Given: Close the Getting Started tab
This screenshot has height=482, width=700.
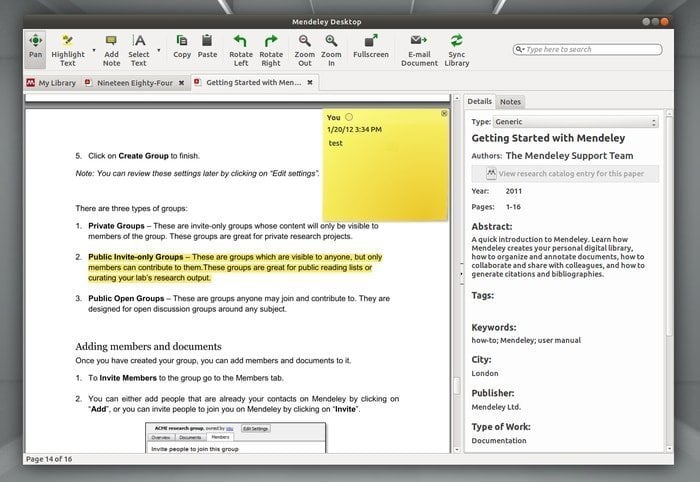Looking at the screenshot, I should [x=310, y=83].
